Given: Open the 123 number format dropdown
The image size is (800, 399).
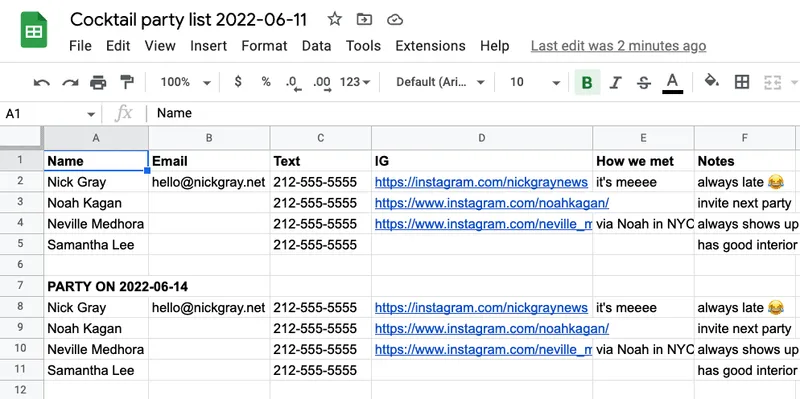Looking at the screenshot, I should tap(355, 82).
